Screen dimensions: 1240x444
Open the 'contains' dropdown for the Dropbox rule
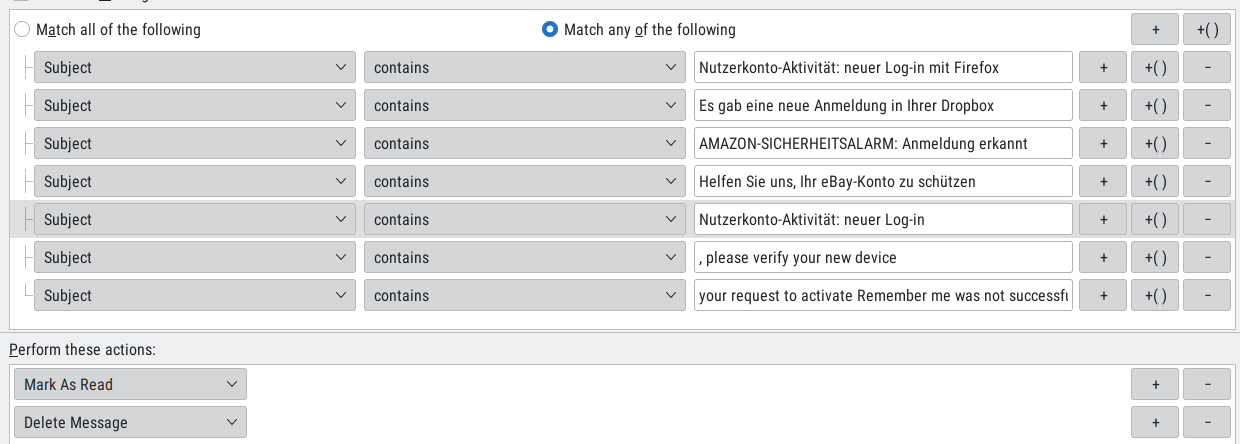(524, 106)
